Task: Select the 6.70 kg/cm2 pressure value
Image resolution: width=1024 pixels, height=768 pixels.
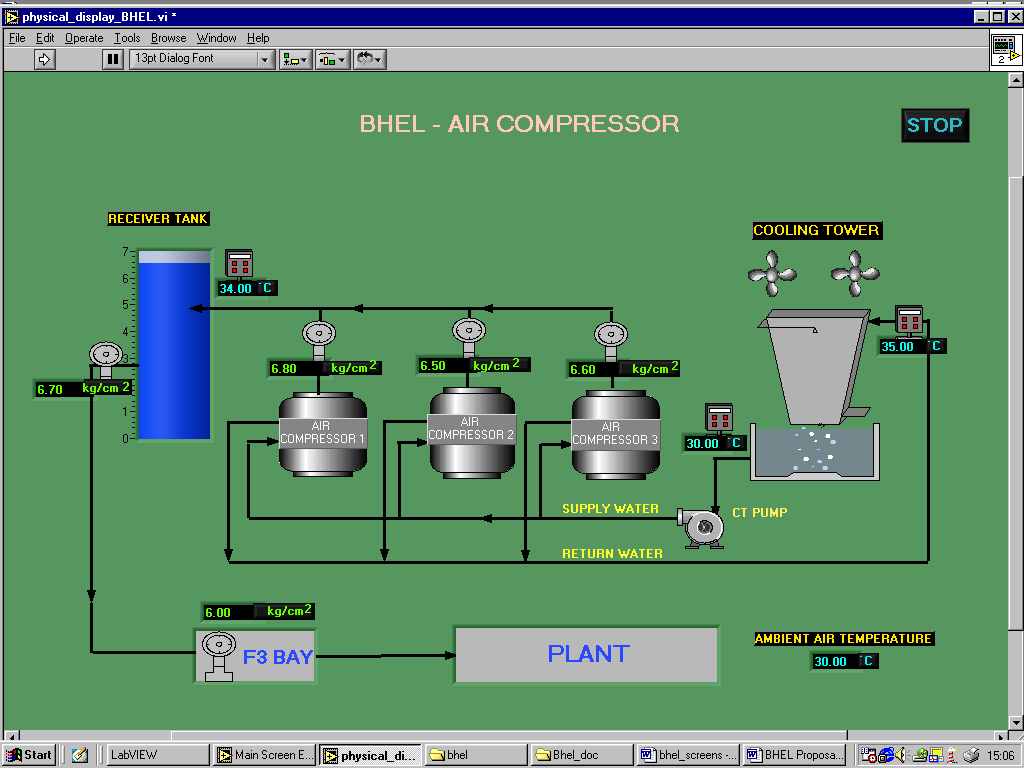Action: click(x=83, y=389)
